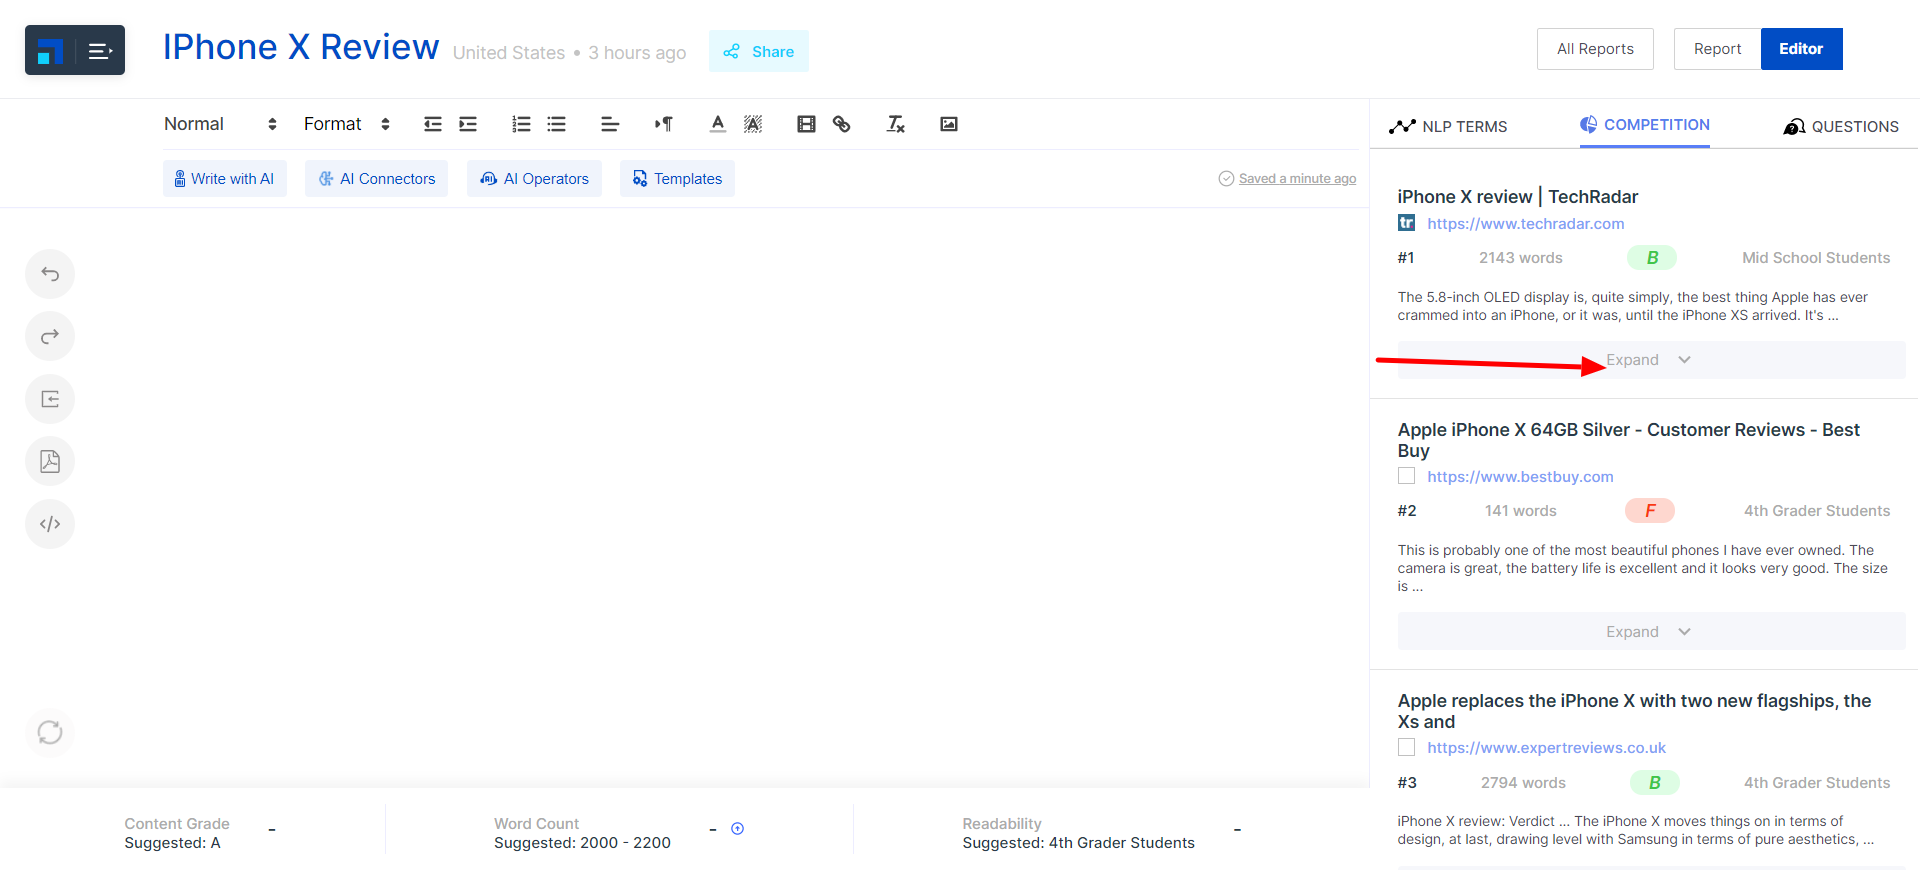The height and width of the screenshot is (870, 1920).
Task: Click '141 words' count
Action: [x=1521, y=511]
